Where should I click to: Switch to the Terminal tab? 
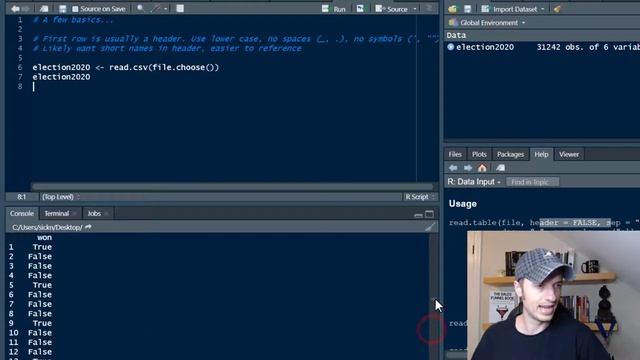click(57, 213)
